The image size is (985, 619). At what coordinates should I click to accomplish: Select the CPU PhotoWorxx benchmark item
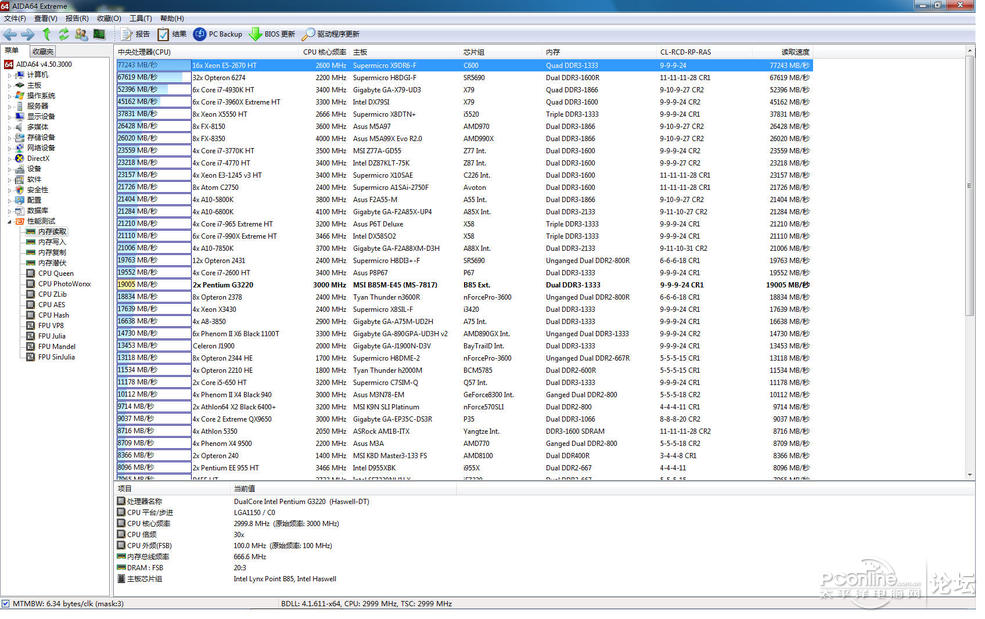click(64, 284)
